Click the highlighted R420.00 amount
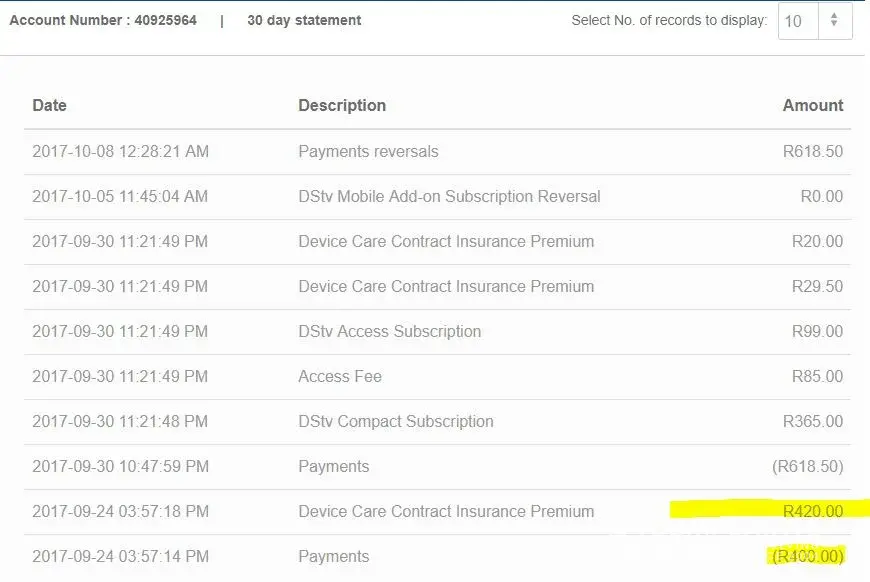This screenshot has height=582, width=870. click(812, 512)
